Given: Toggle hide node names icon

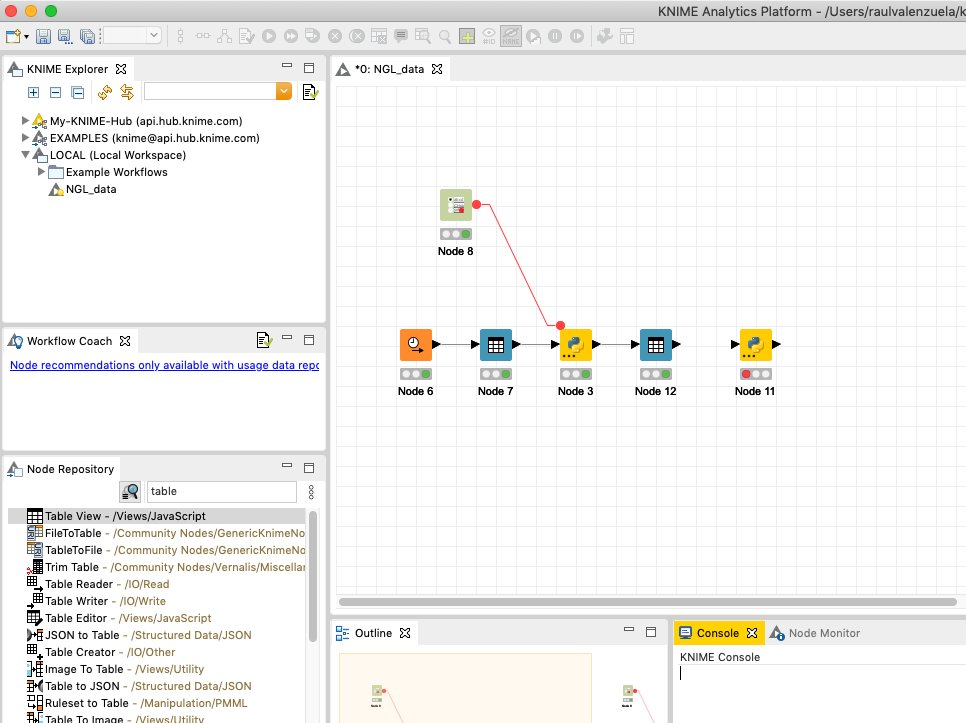Looking at the screenshot, I should [x=511, y=36].
